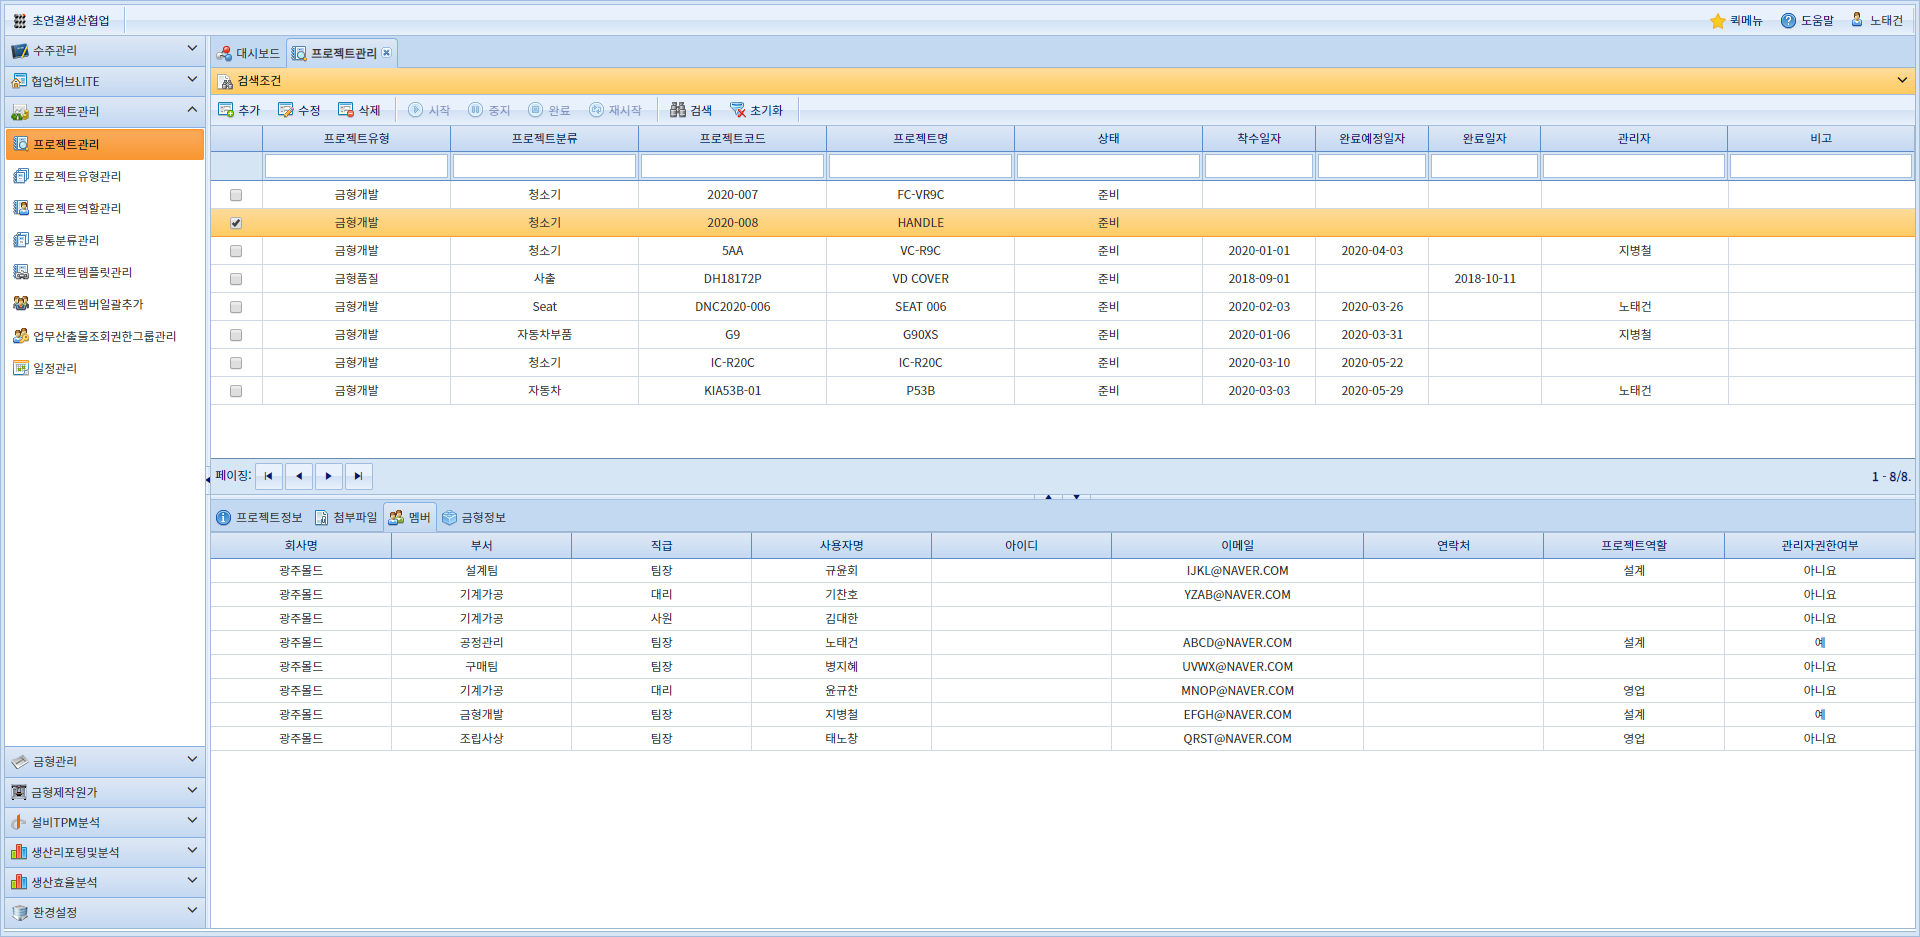Sort by 프로젝트코드 column header
The height and width of the screenshot is (937, 1920).
[733, 139]
